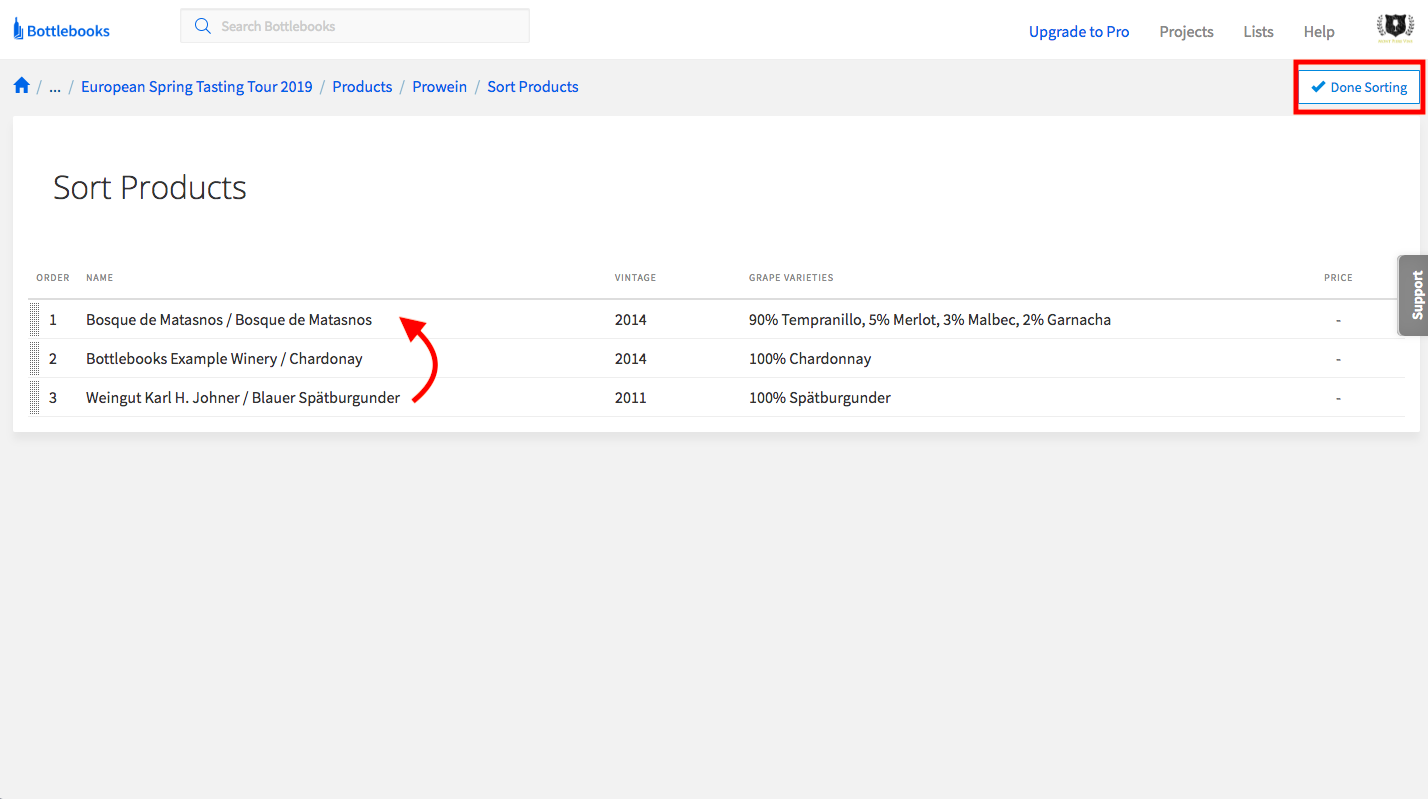This screenshot has height=799, width=1428.
Task: Open the Projects menu
Action: pos(1186,32)
